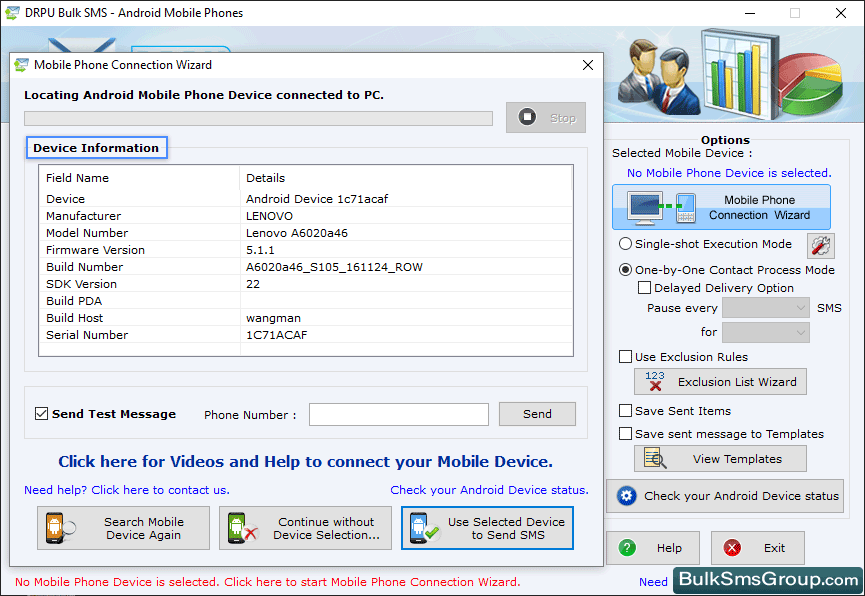Open the Mobile Phone Connection Wizard button
Screen dimensions: 865x596
721,207
